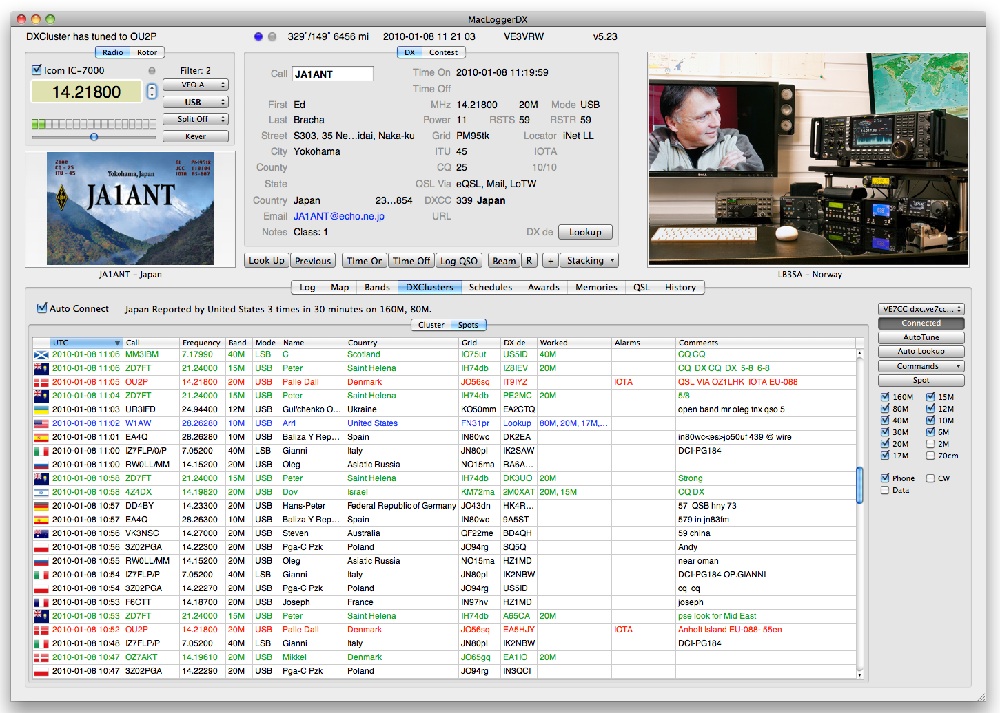Switch to the Cluster sub-tab
Image resolution: width=1000 pixels, height=713 pixels.
[431, 325]
